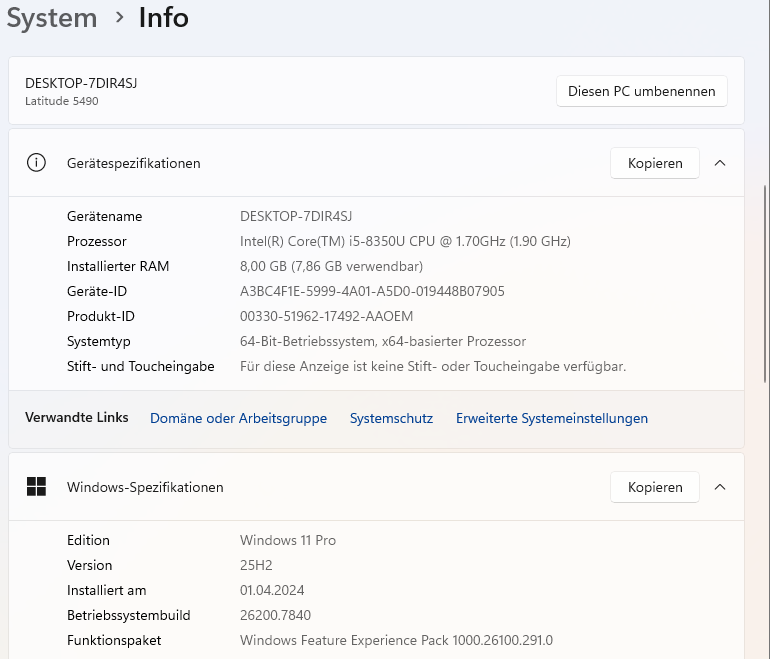The image size is (770, 659).
Task: Click the Prozessor label
Action: 97,241
